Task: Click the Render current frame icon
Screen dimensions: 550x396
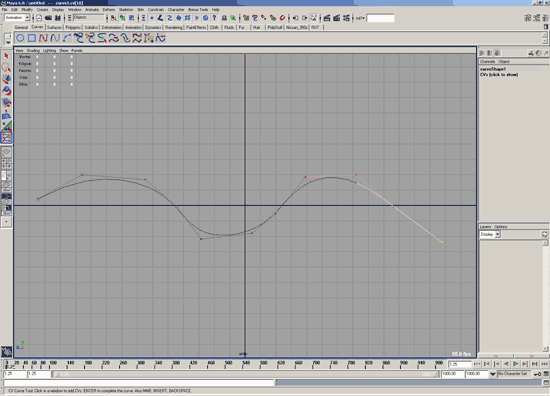Action: (327, 18)
